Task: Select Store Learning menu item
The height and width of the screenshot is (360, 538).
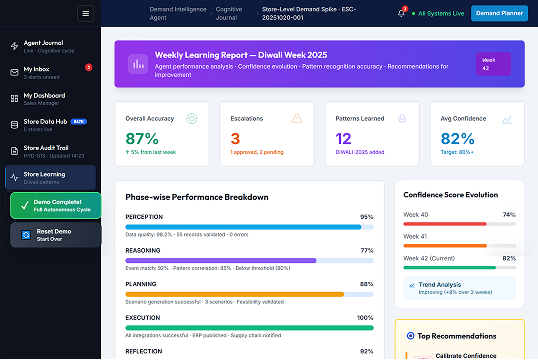Action: coord(50,177)
